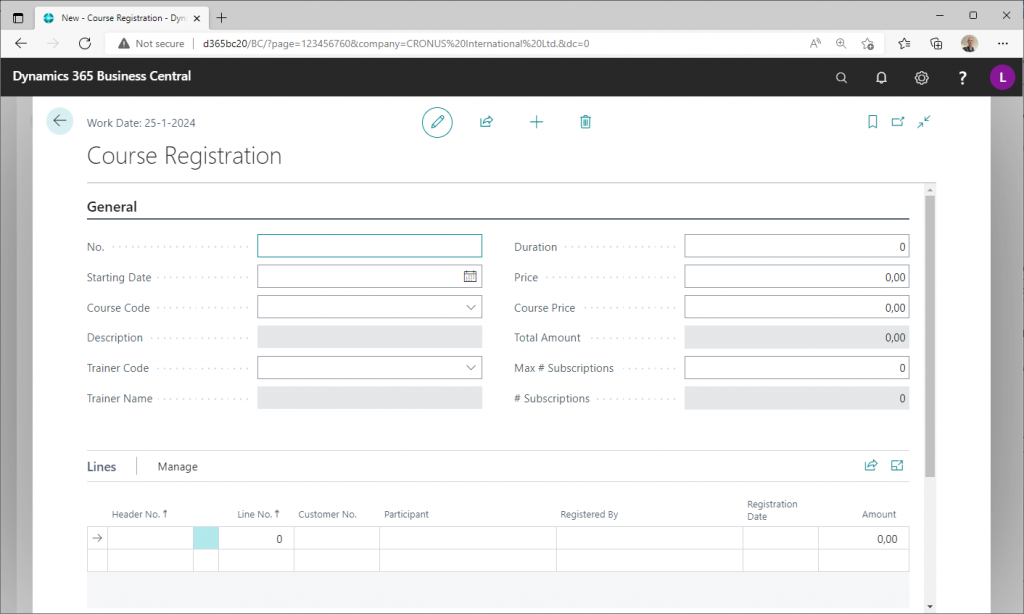Click the Participant column header
This screenshot has height=614, width=1024.
point(406,514)
